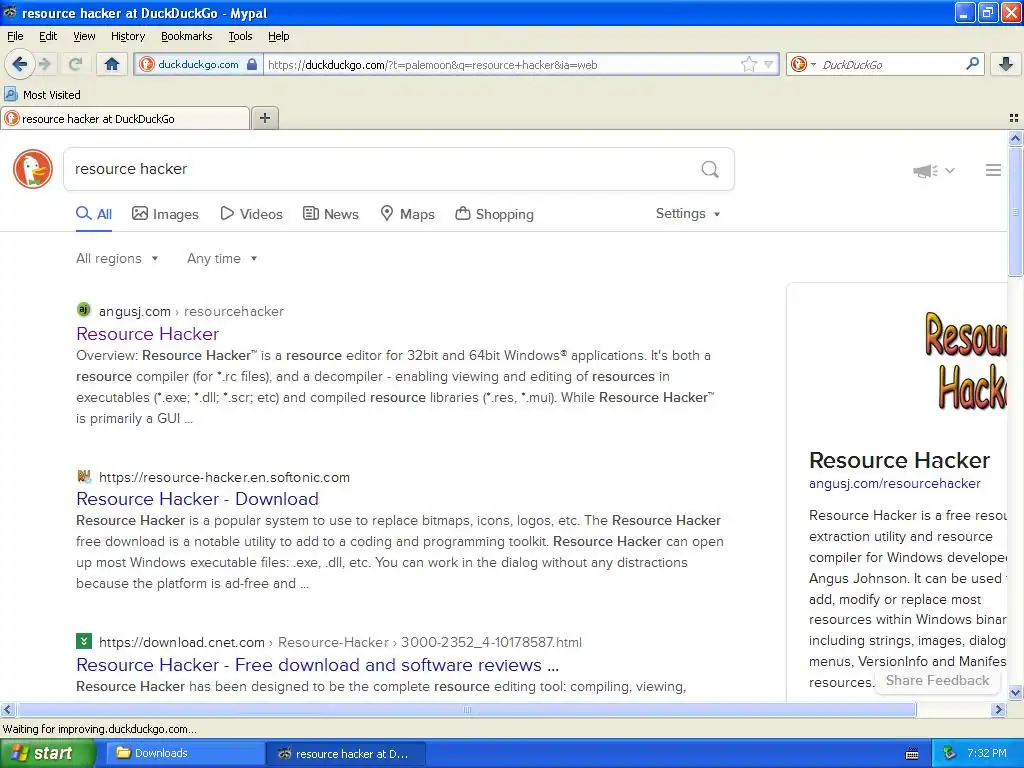This screenshot has width=1024, height=768.
Task: Click the Mypal taskbar button
Action: pyautogui.click(x=346, y=753)
